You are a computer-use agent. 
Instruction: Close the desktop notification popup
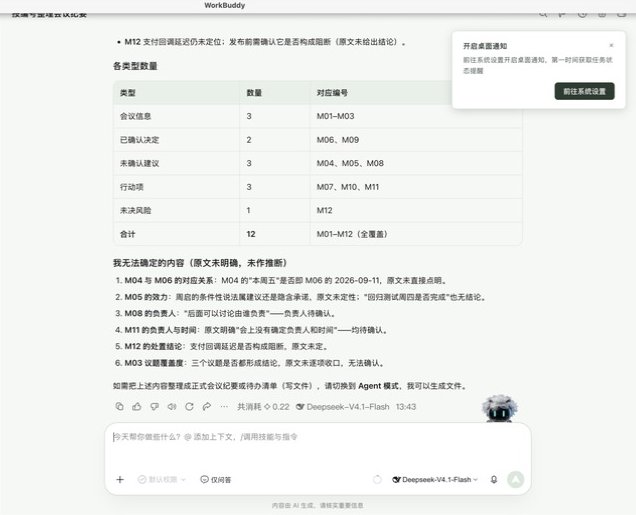pyautogui.click(x=611, y=45)
